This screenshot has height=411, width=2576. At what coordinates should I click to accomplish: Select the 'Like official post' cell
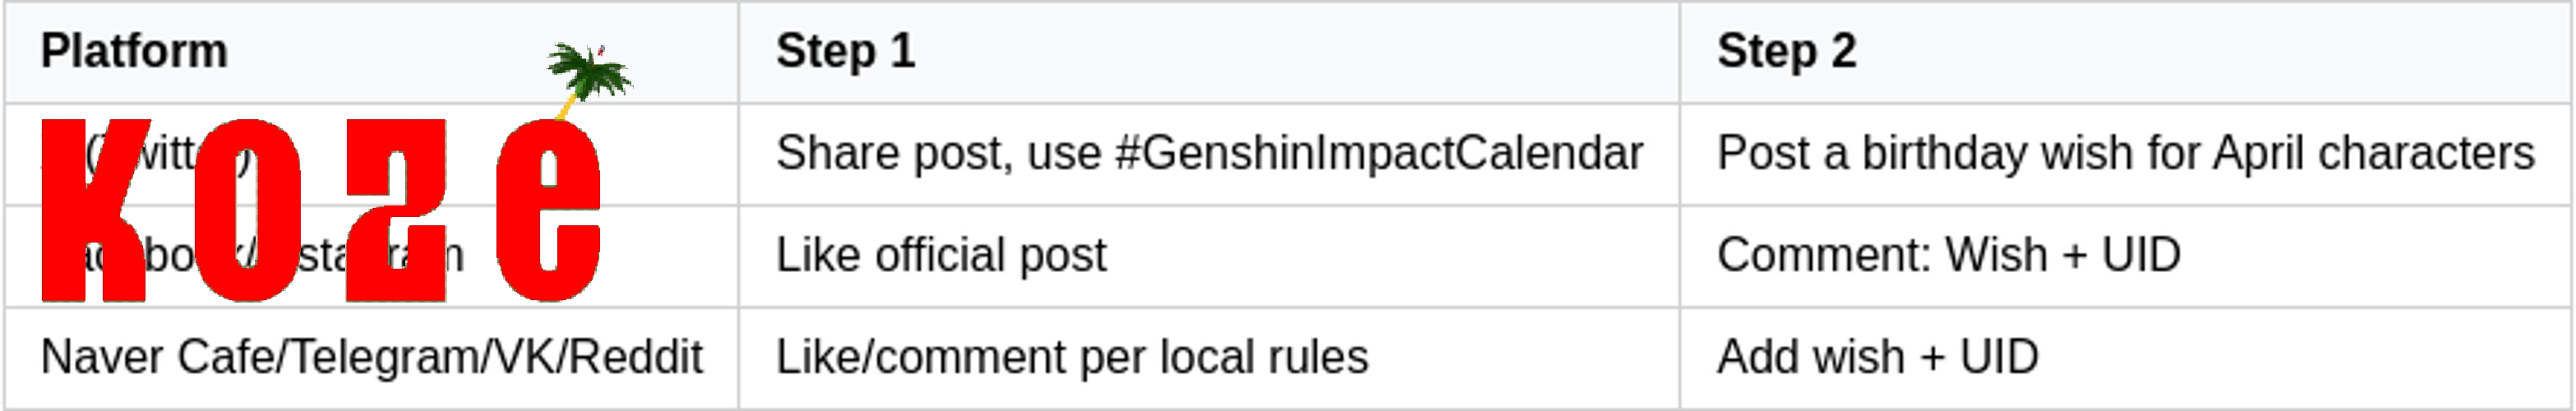coord(941,256)
